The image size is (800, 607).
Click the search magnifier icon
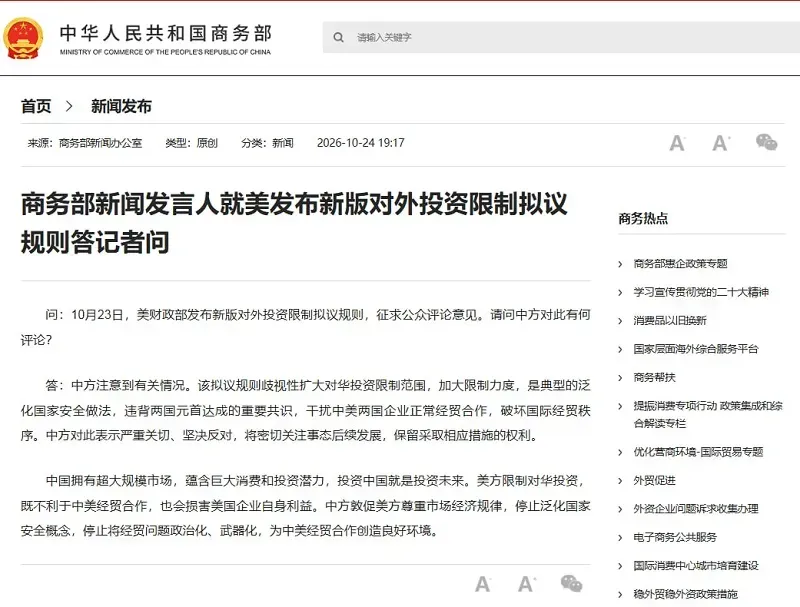(x=338, y=37)
